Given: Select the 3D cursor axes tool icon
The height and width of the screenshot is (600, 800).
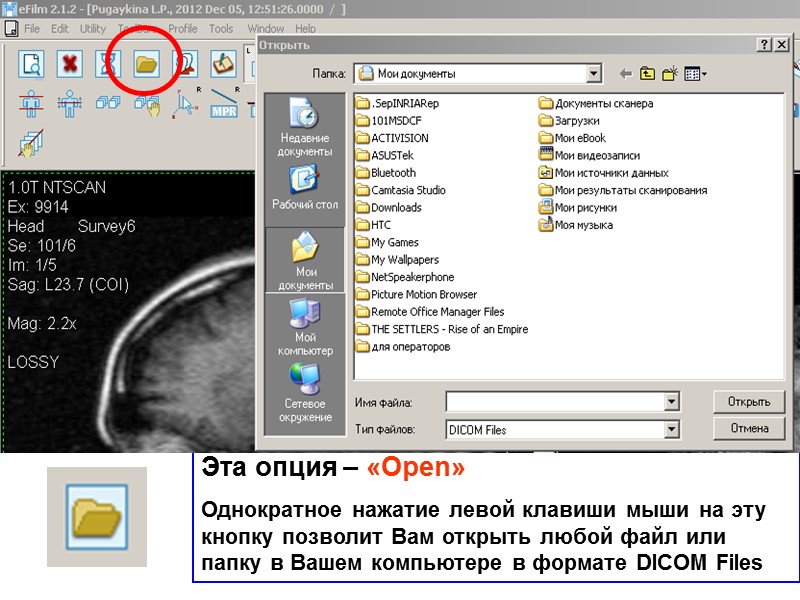Looking at the screenshot, I should pyautogui.click(x=185, y=104).
